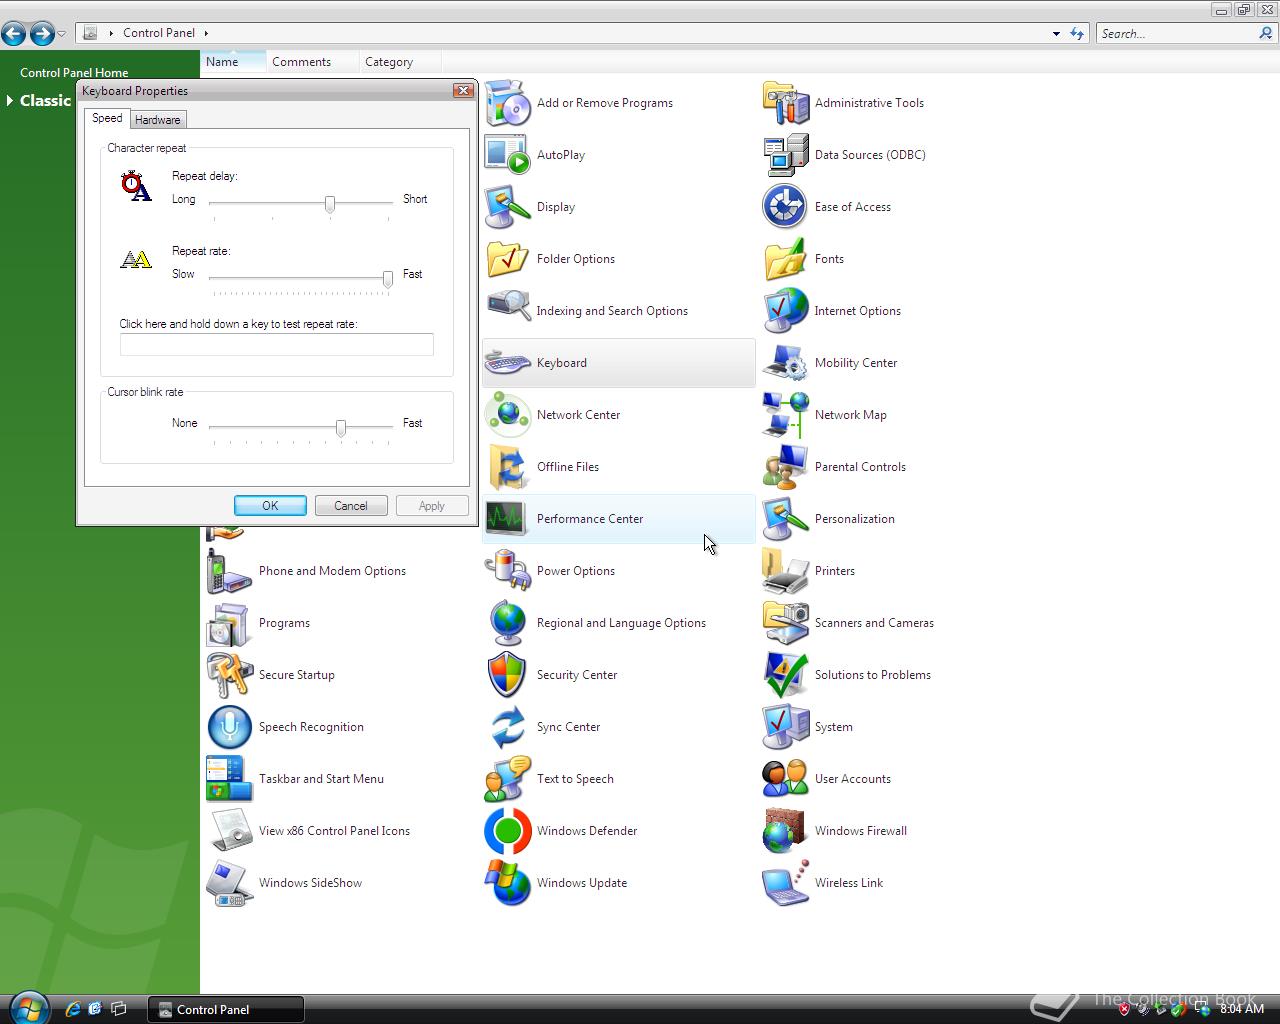Open the Data Sources (ODBC) icon

point(786,155)
